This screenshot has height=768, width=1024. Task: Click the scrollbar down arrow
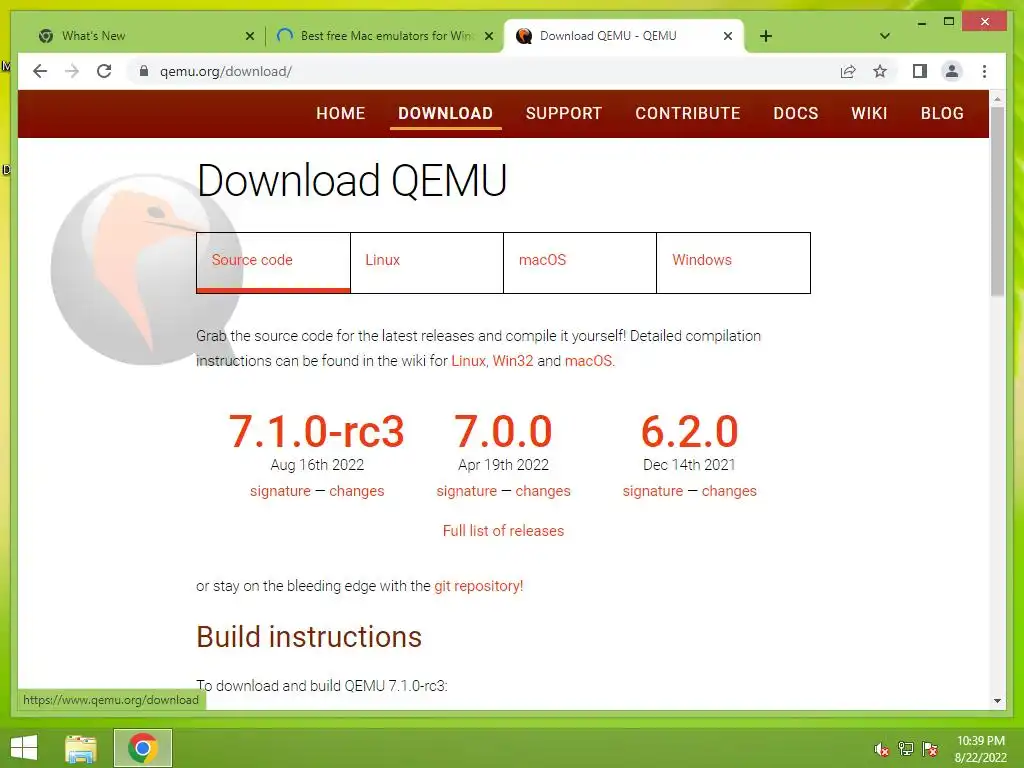(997, 701)
